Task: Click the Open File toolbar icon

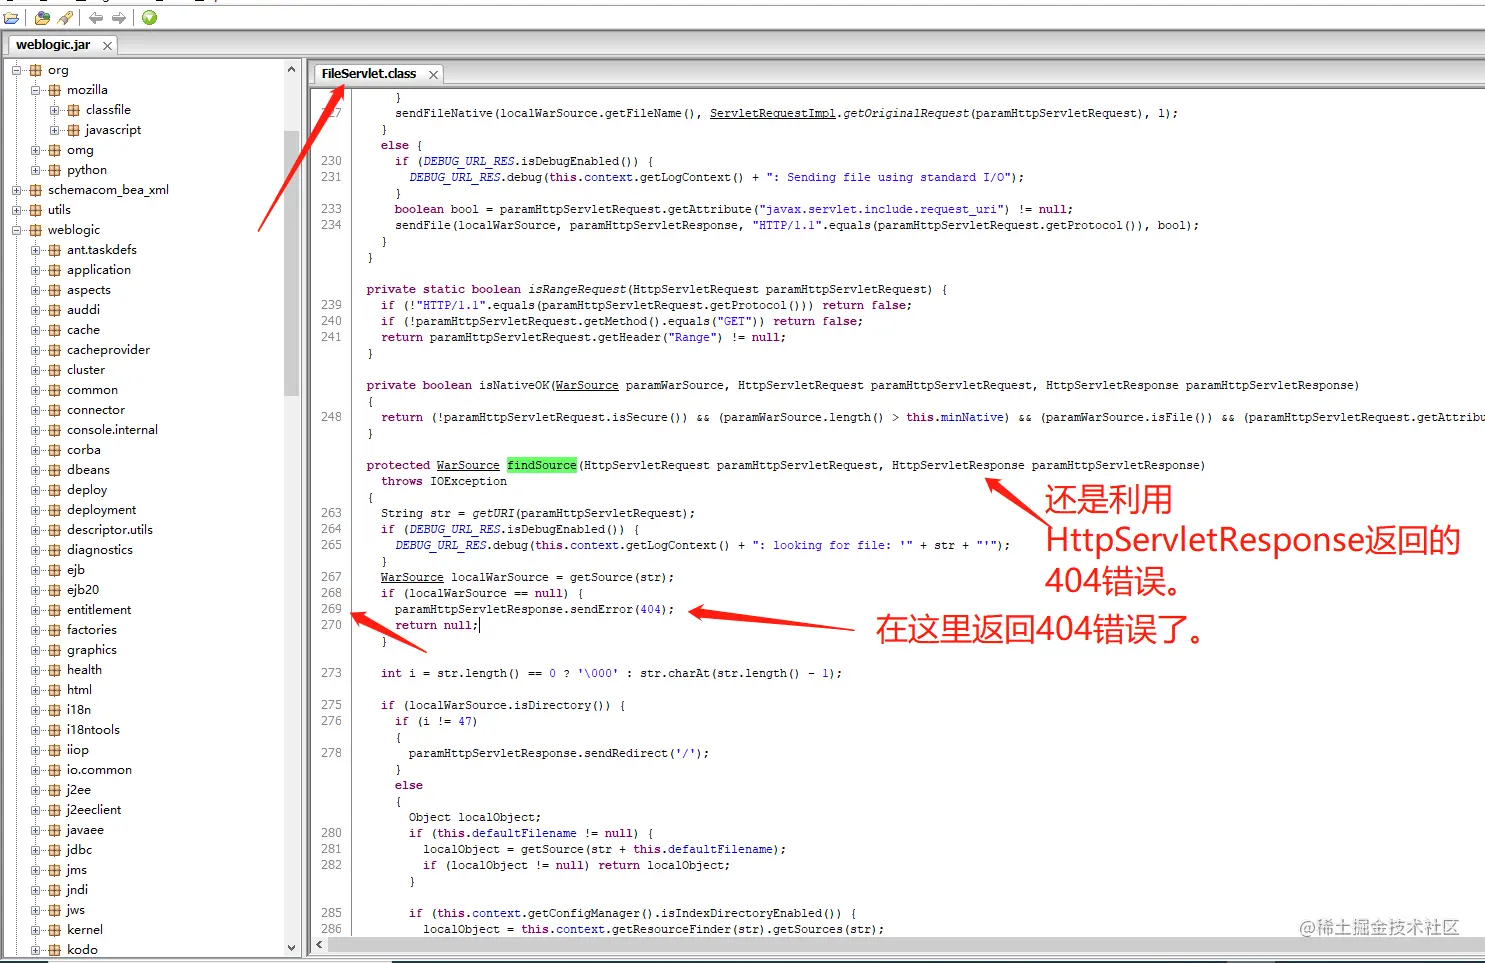Action: point(12,17)
